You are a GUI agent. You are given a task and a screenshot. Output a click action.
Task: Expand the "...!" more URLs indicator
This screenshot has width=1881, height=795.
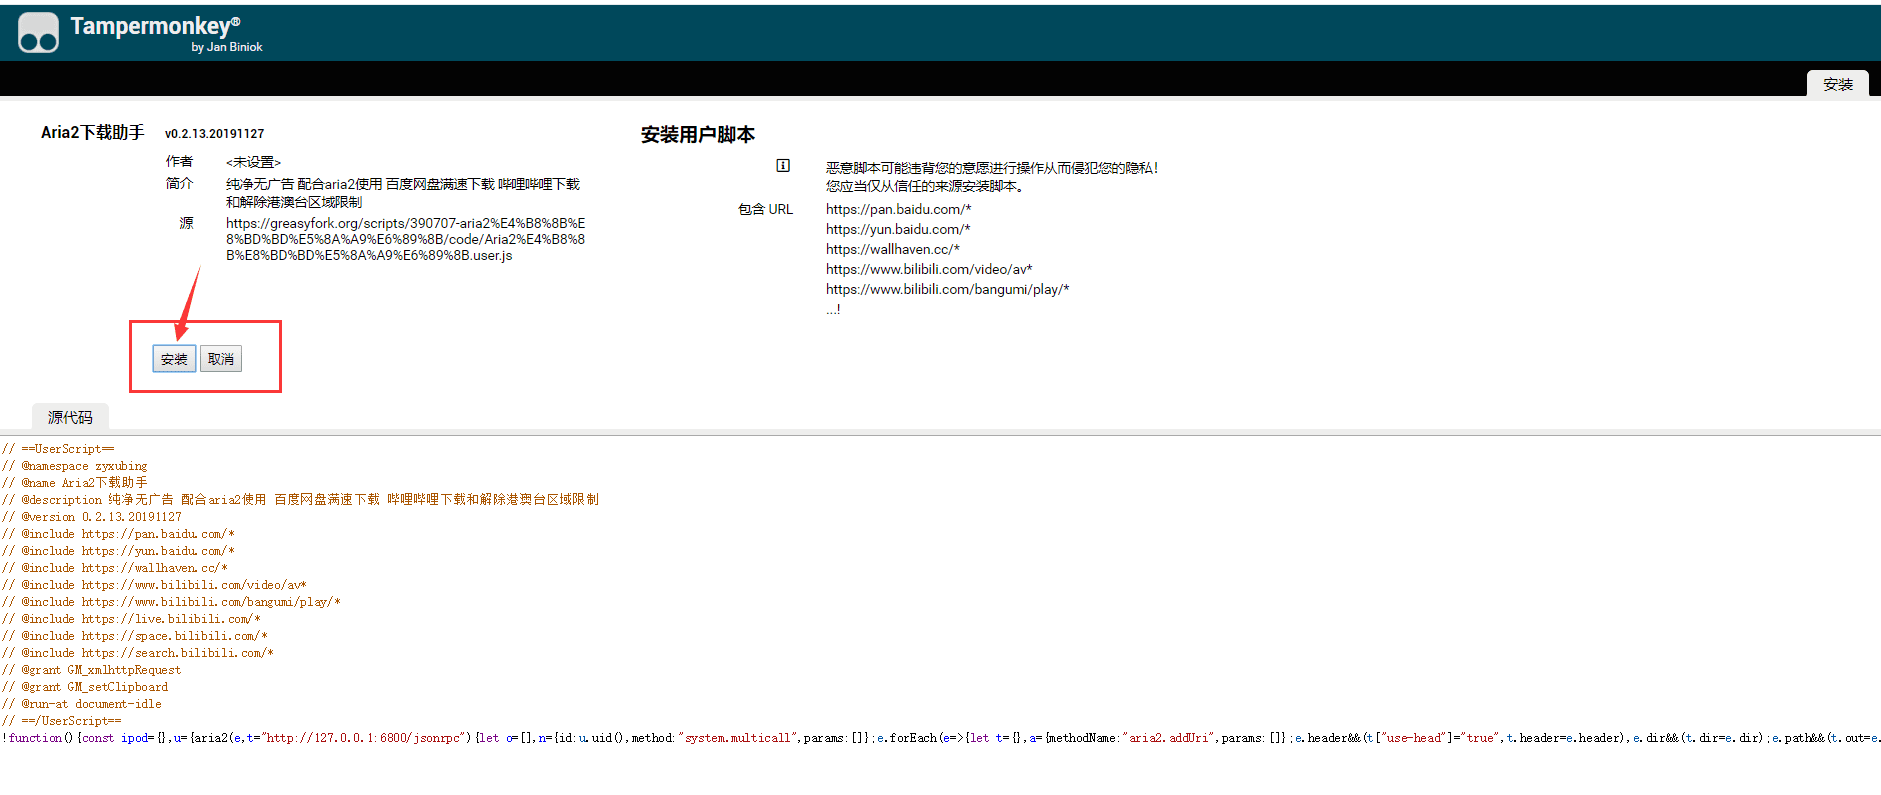[x=833, y=309]
